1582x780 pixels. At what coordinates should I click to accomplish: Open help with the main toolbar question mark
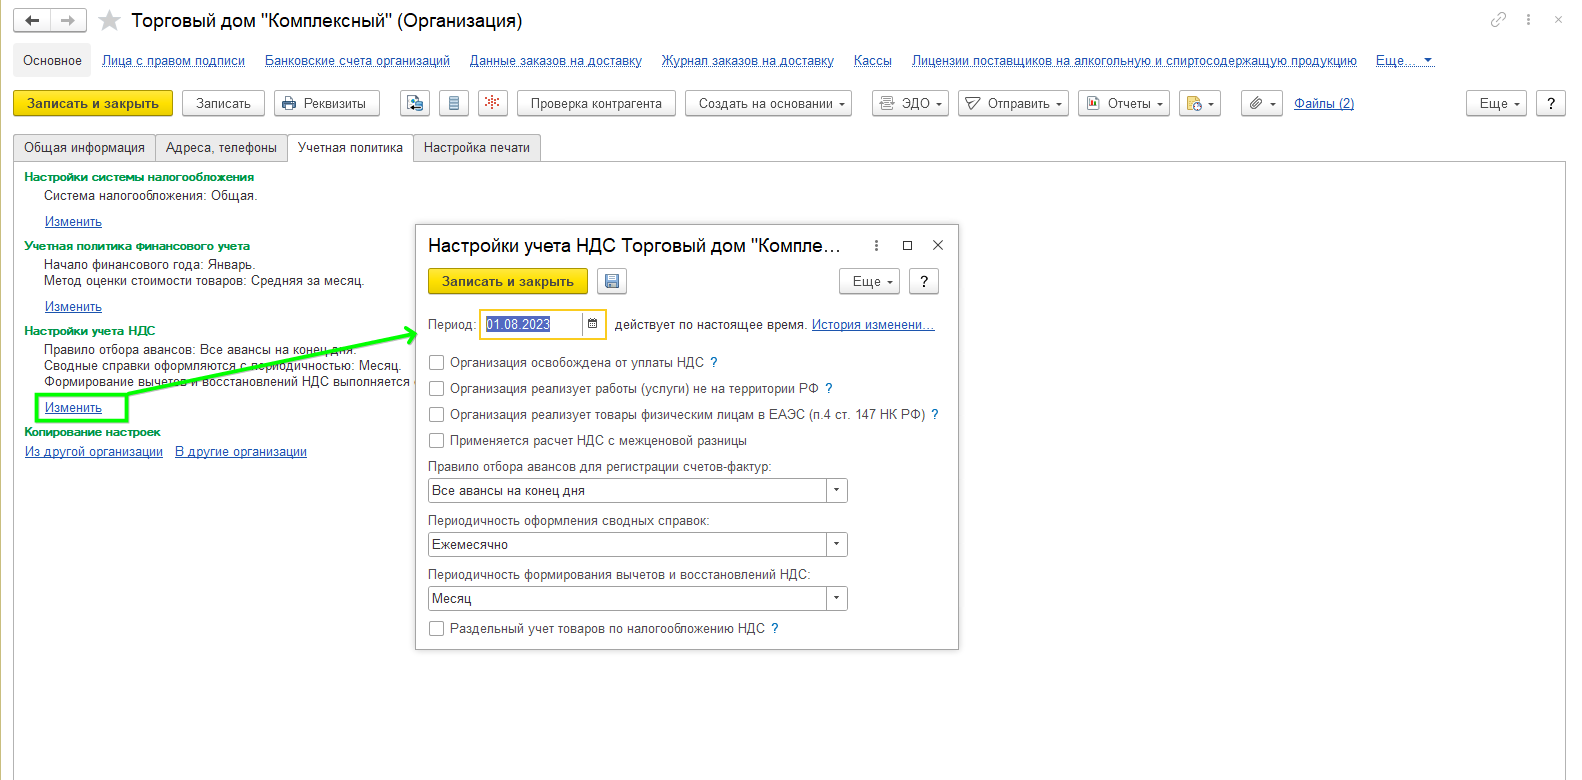pos(1551,103)
